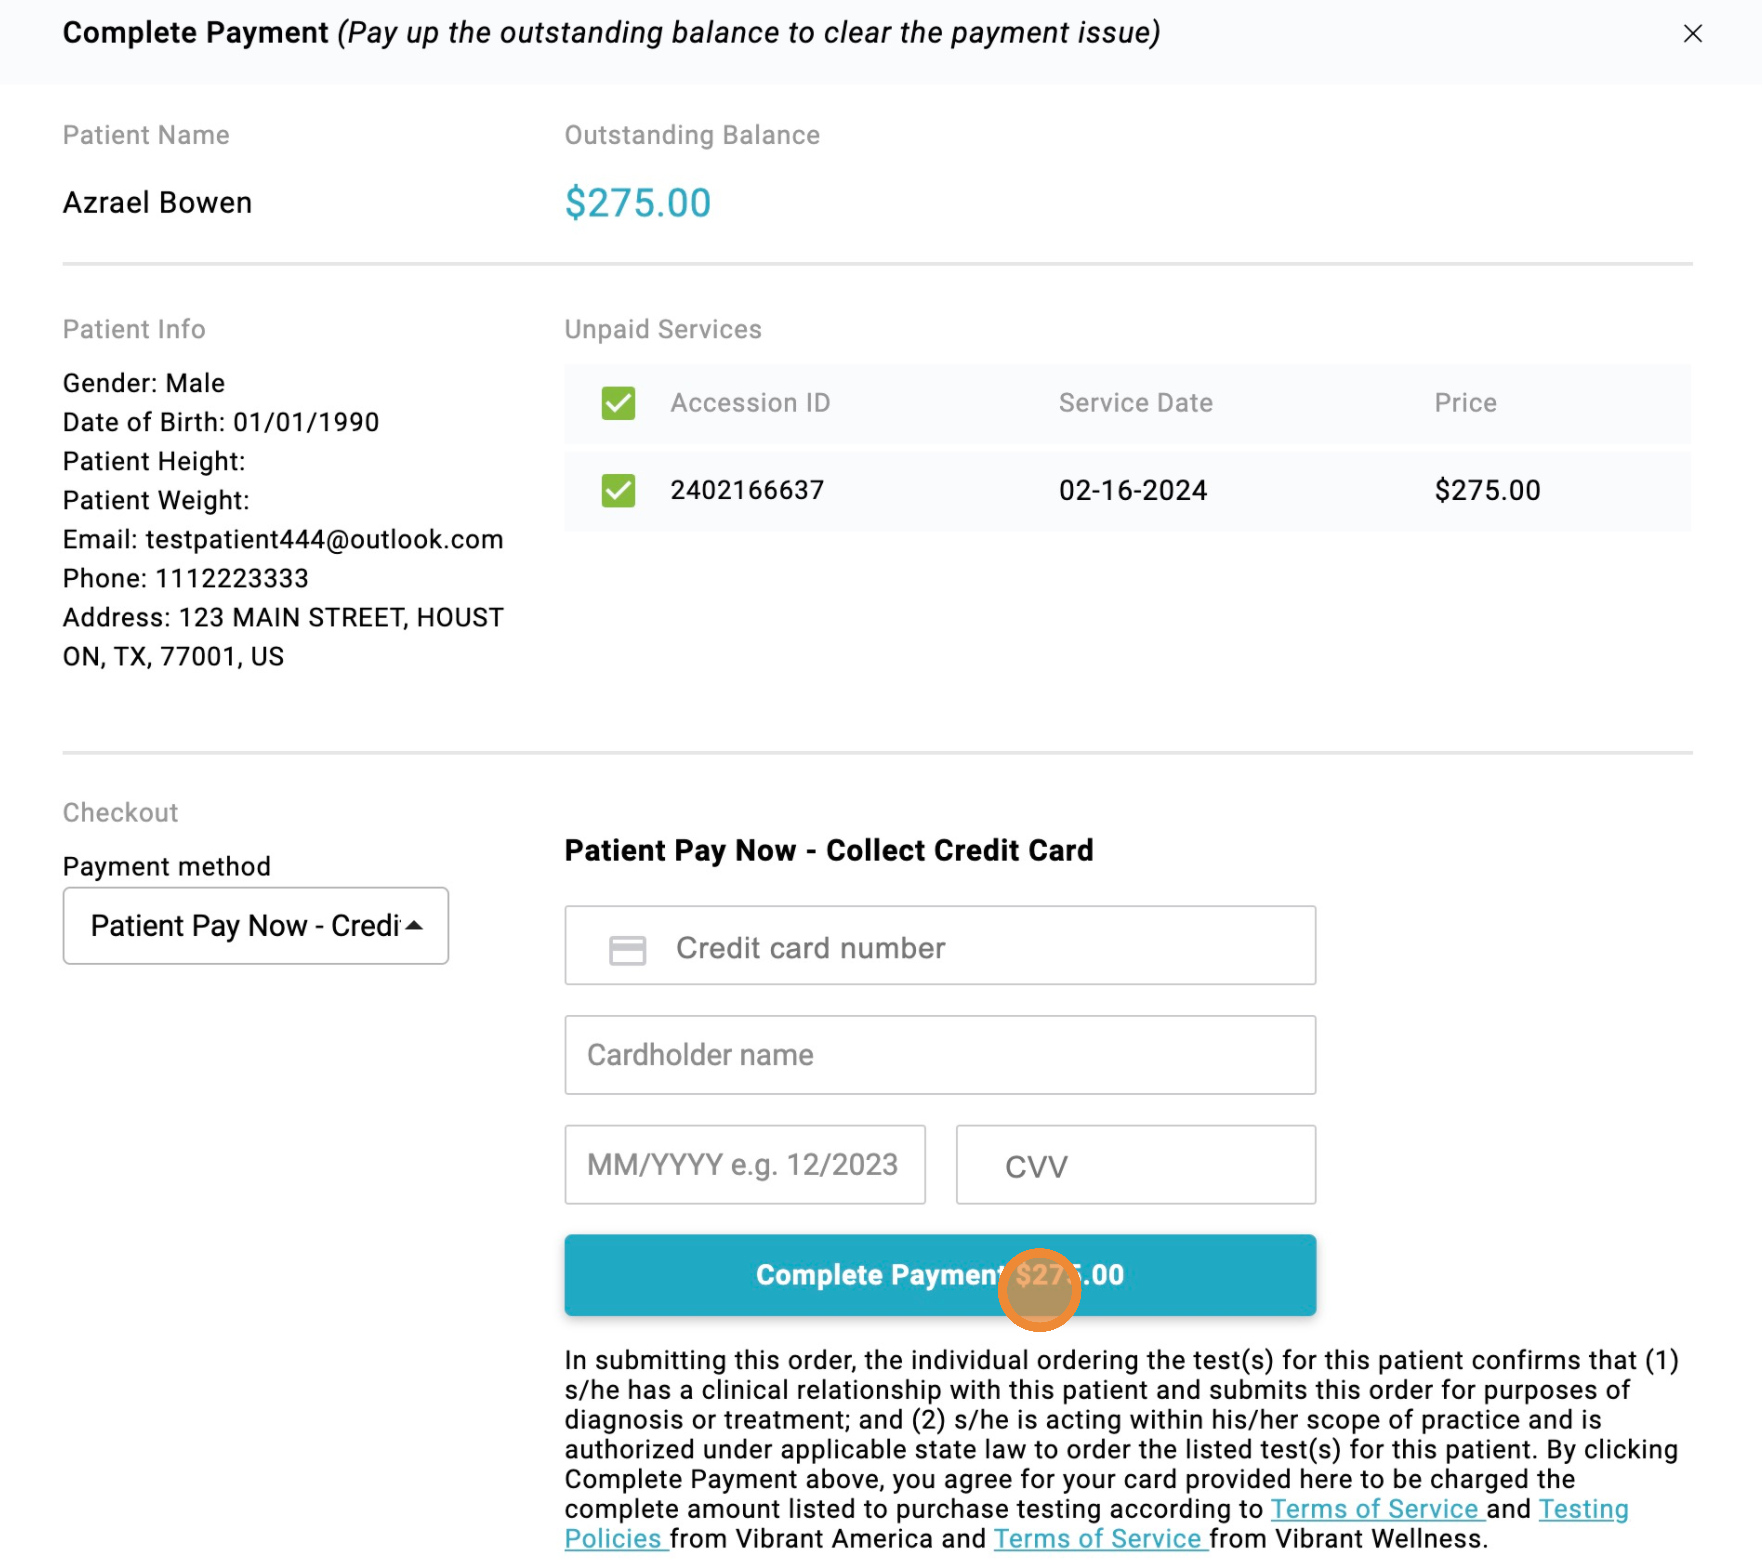Select the MM/YYYY expiration date field
The image size is (1762, 1566).
pyautogui.click(x=744, y=1165)
